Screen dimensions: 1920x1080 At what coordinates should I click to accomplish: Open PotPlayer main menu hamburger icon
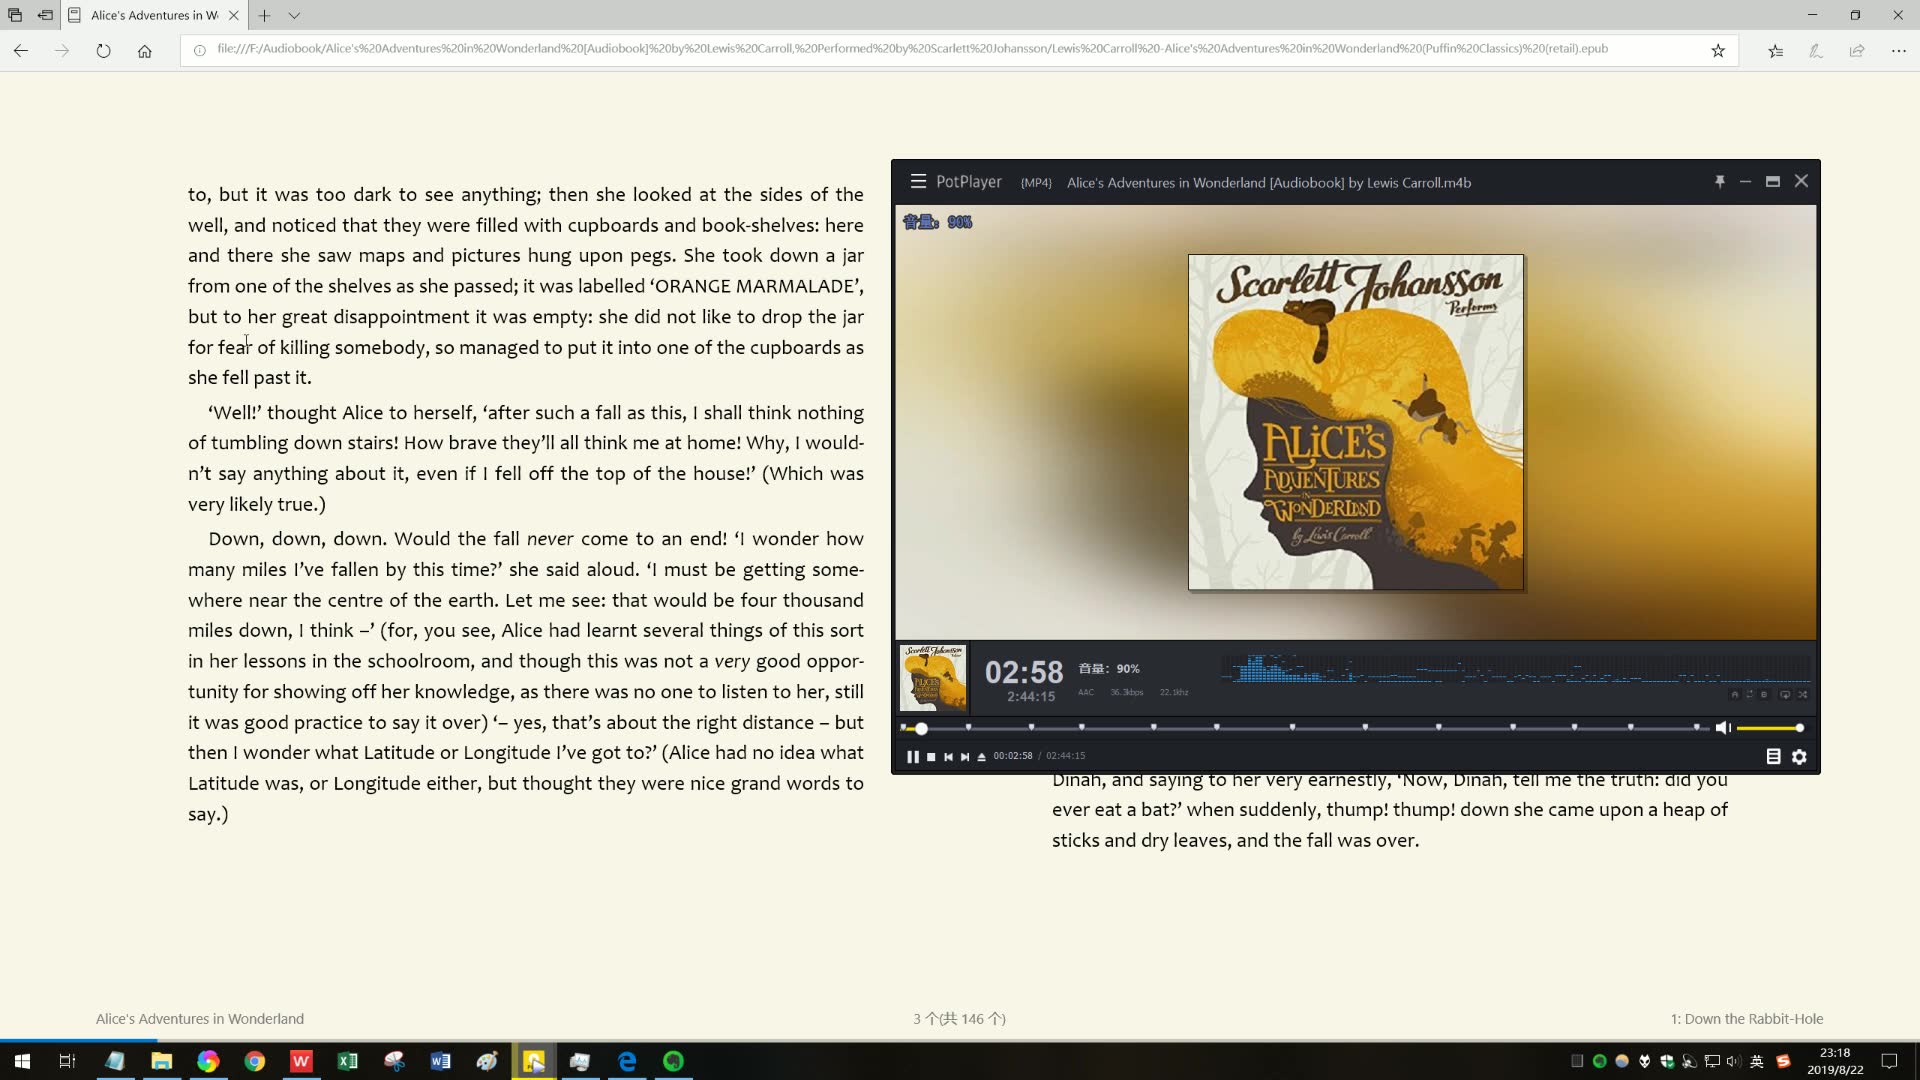(x=918, y=182)
